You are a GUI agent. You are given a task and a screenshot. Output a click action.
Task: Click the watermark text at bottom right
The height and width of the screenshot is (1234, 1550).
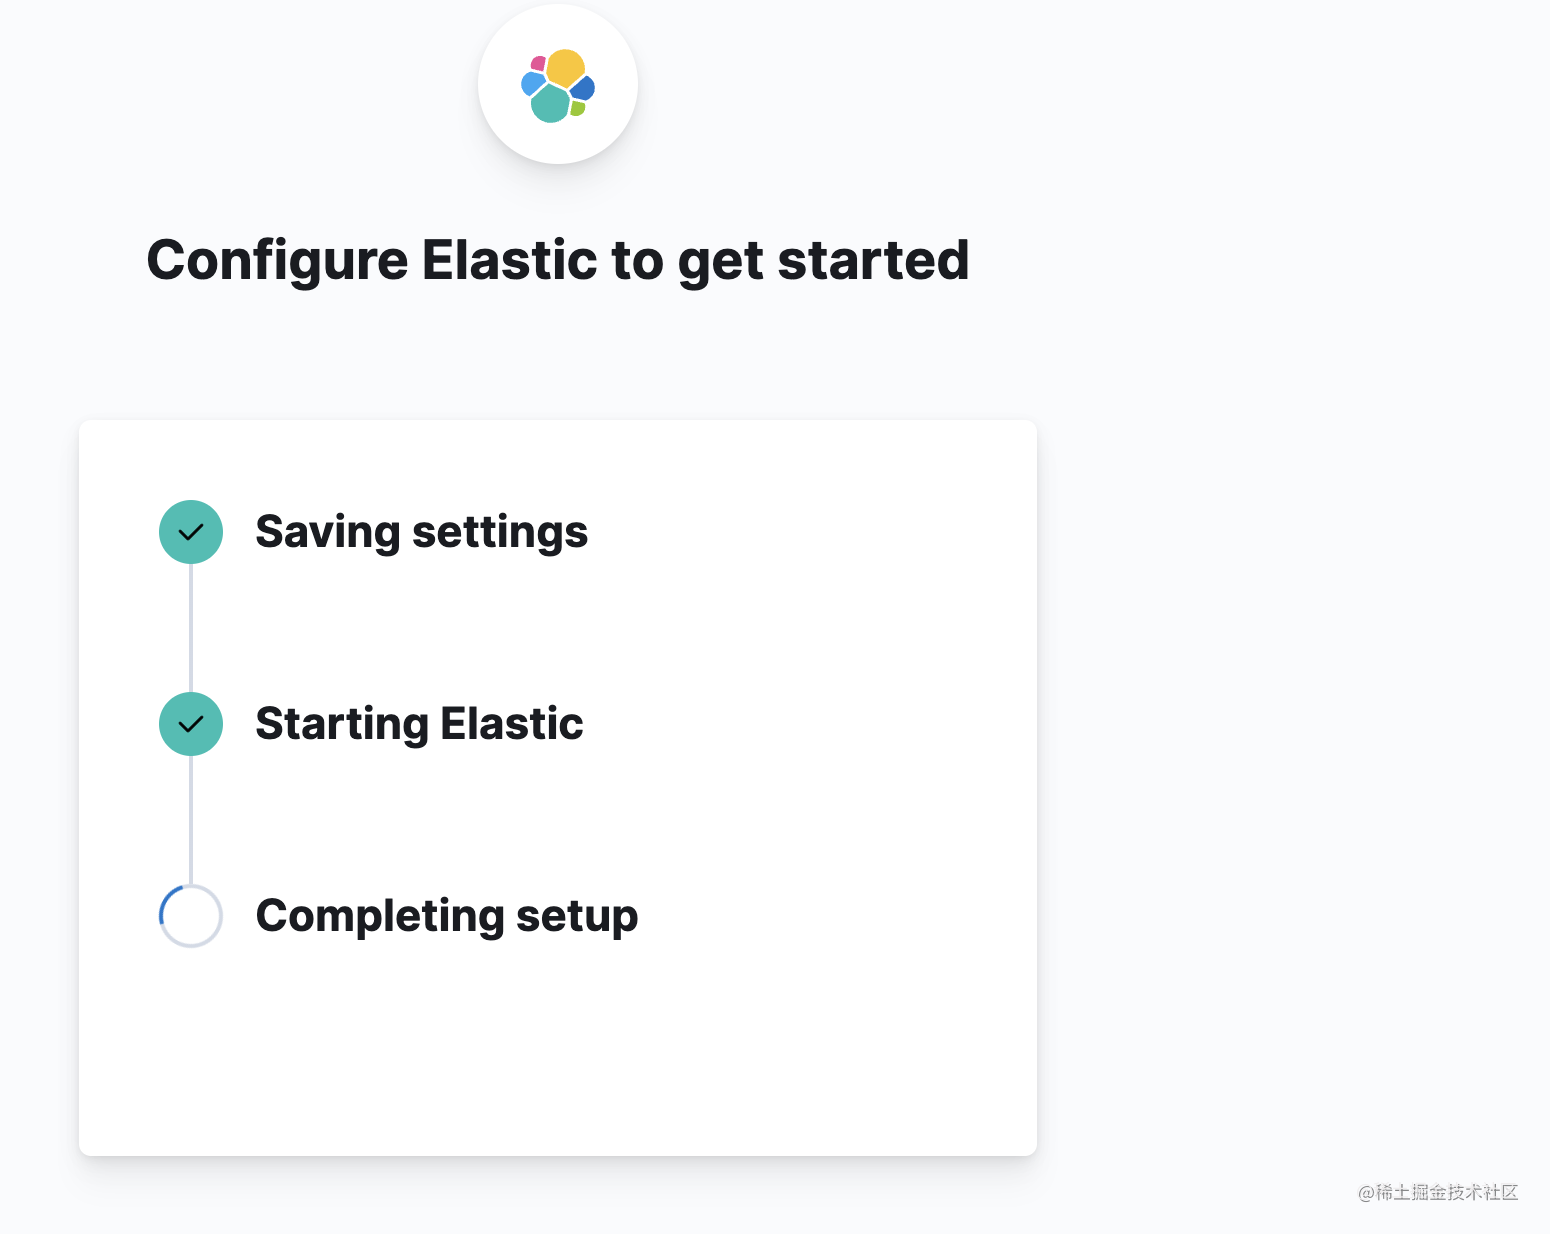[x=1438, y=1192]
